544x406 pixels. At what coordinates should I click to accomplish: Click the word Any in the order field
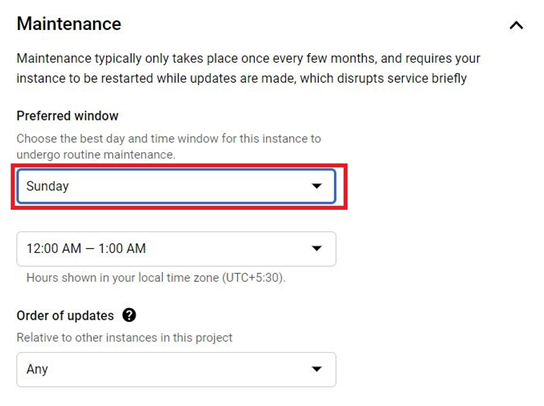pyautogui.click(x=37, y=370)
